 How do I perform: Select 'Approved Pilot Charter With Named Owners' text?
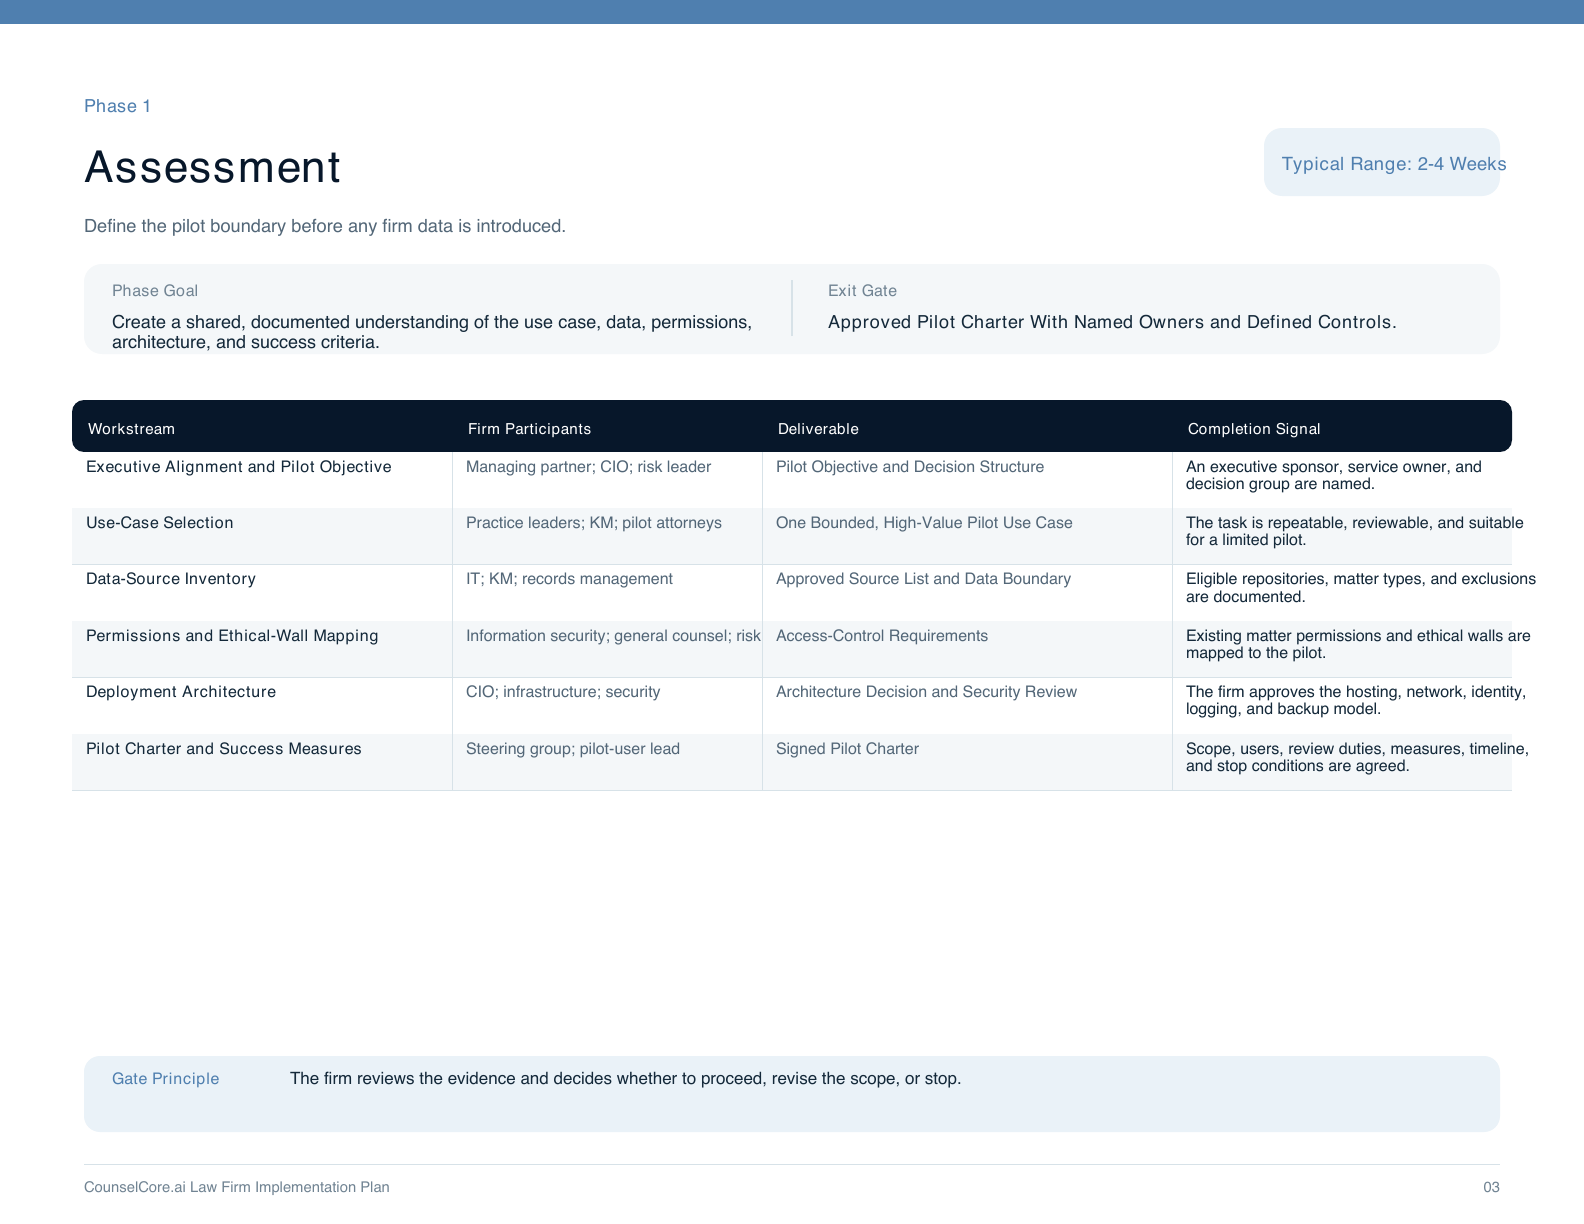pos(1112,322)
